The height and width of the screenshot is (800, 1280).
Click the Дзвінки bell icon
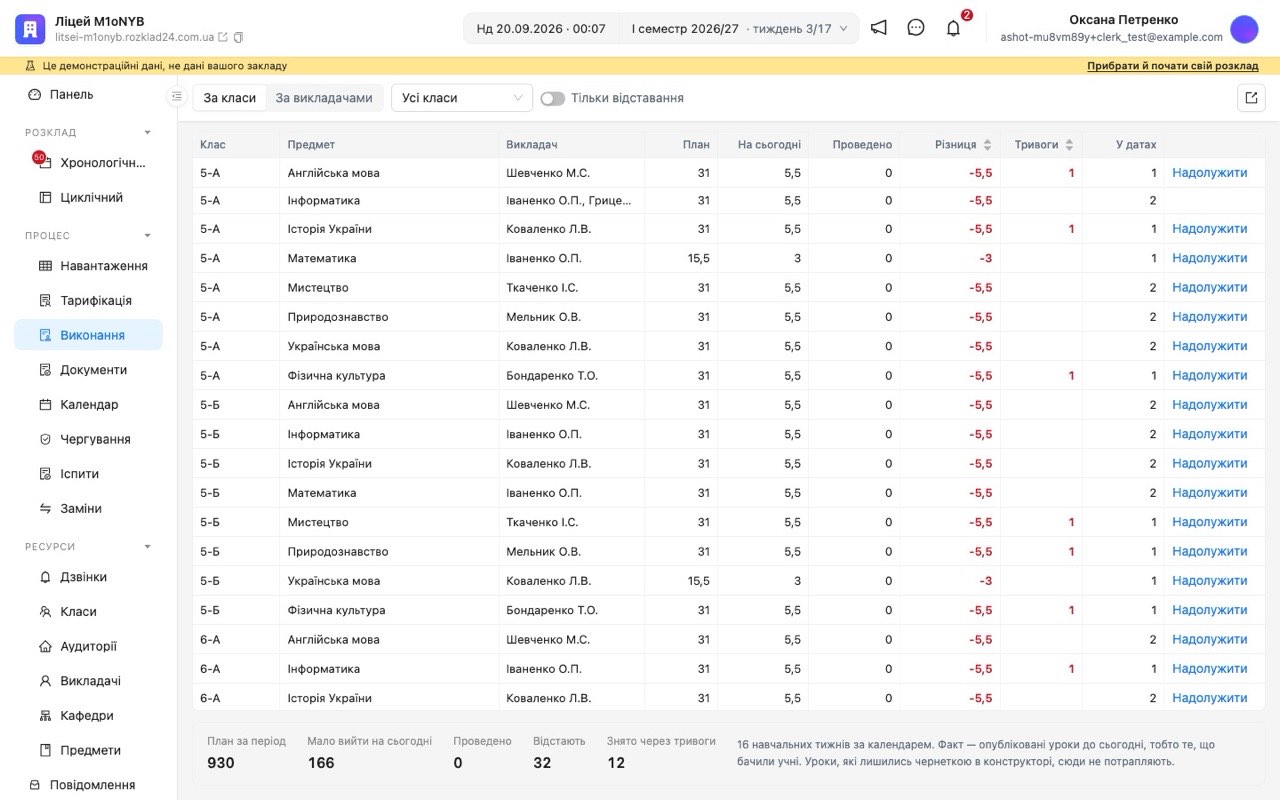point(45,577)
